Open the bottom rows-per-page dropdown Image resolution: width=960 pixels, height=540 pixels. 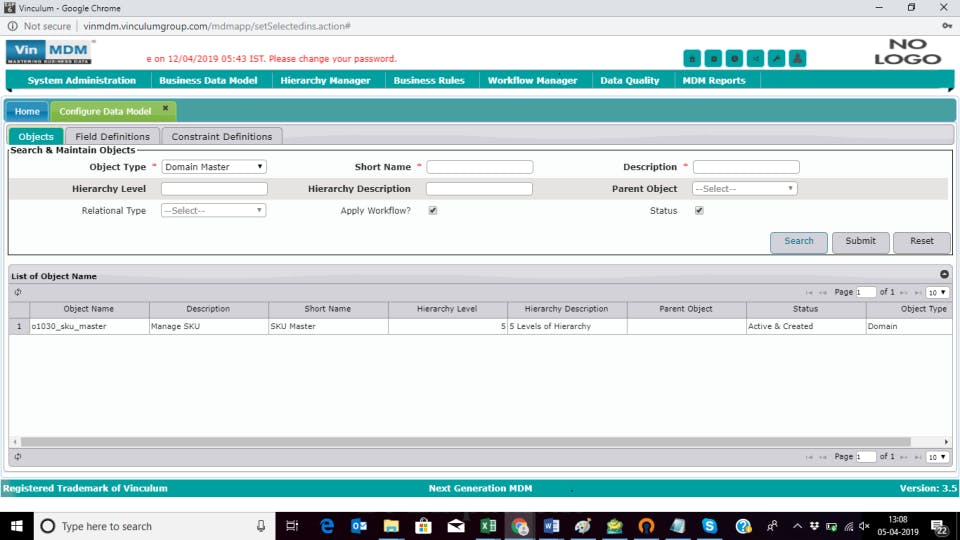point(937,457)
